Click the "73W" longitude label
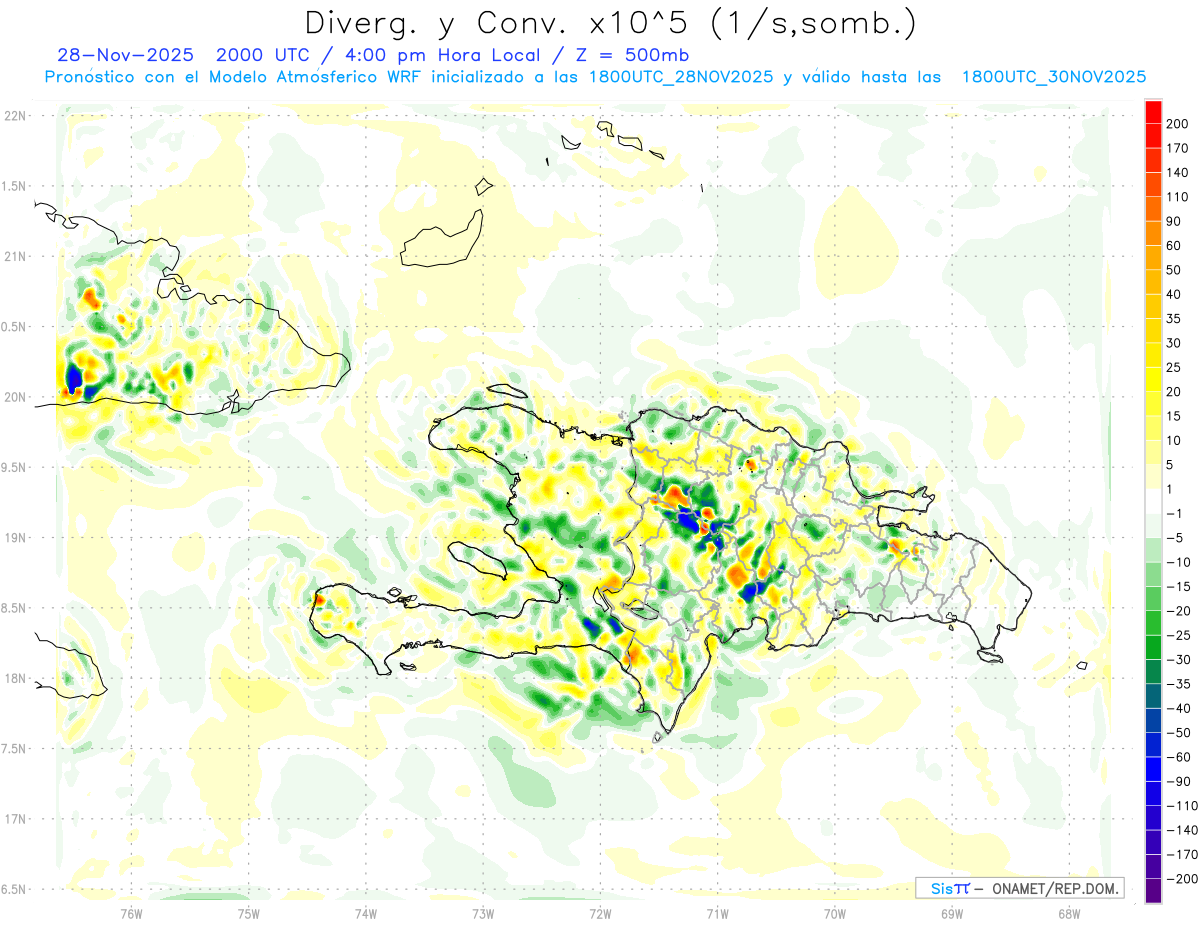Screen dimensions: 1200x927 483,912
